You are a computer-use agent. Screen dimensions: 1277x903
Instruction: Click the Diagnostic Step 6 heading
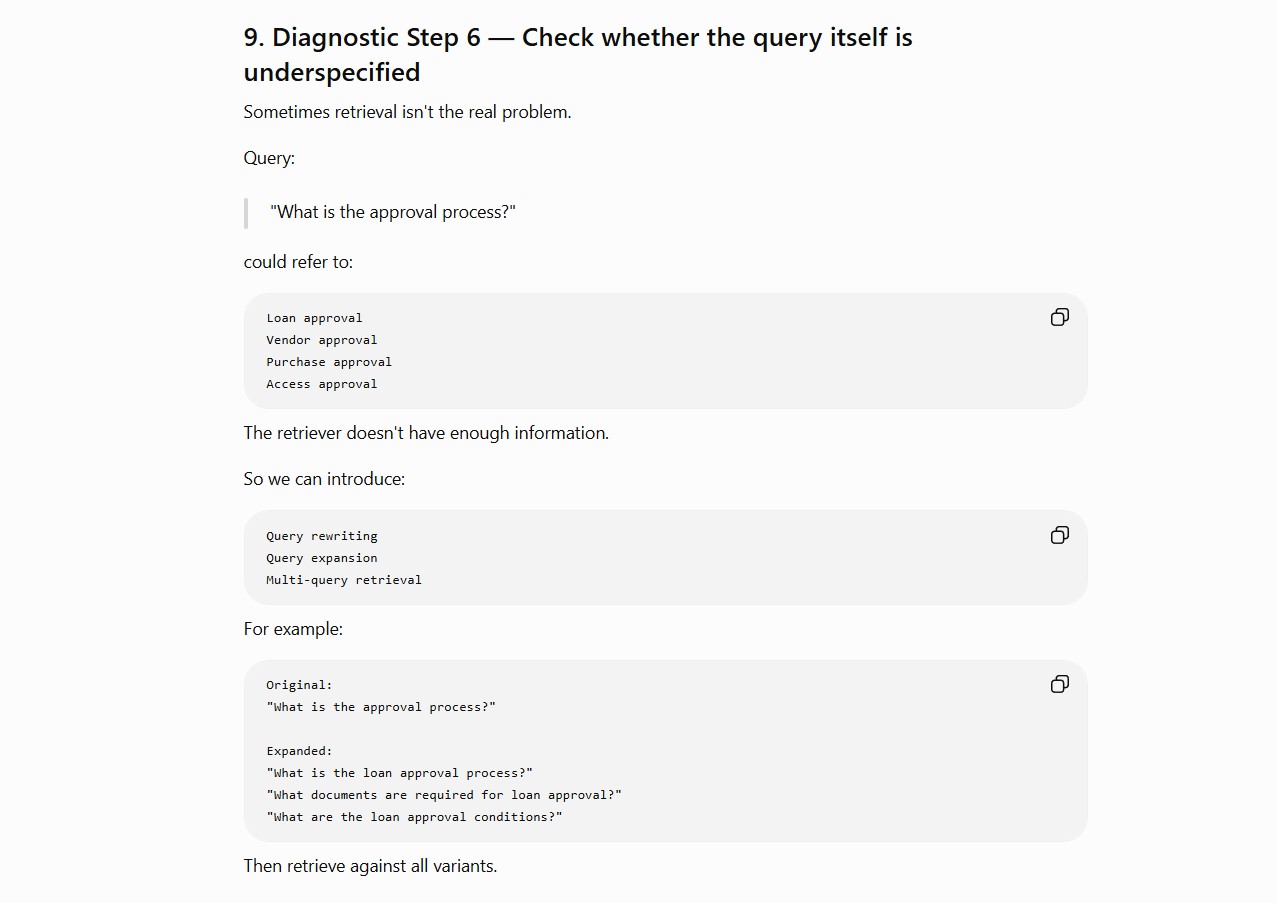tap(578, 55)
